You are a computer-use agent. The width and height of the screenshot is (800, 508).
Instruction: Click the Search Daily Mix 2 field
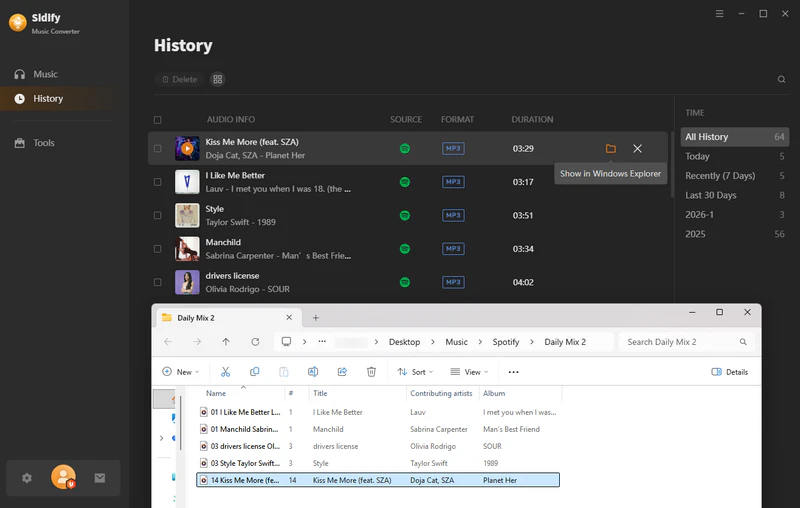(680, 342)
